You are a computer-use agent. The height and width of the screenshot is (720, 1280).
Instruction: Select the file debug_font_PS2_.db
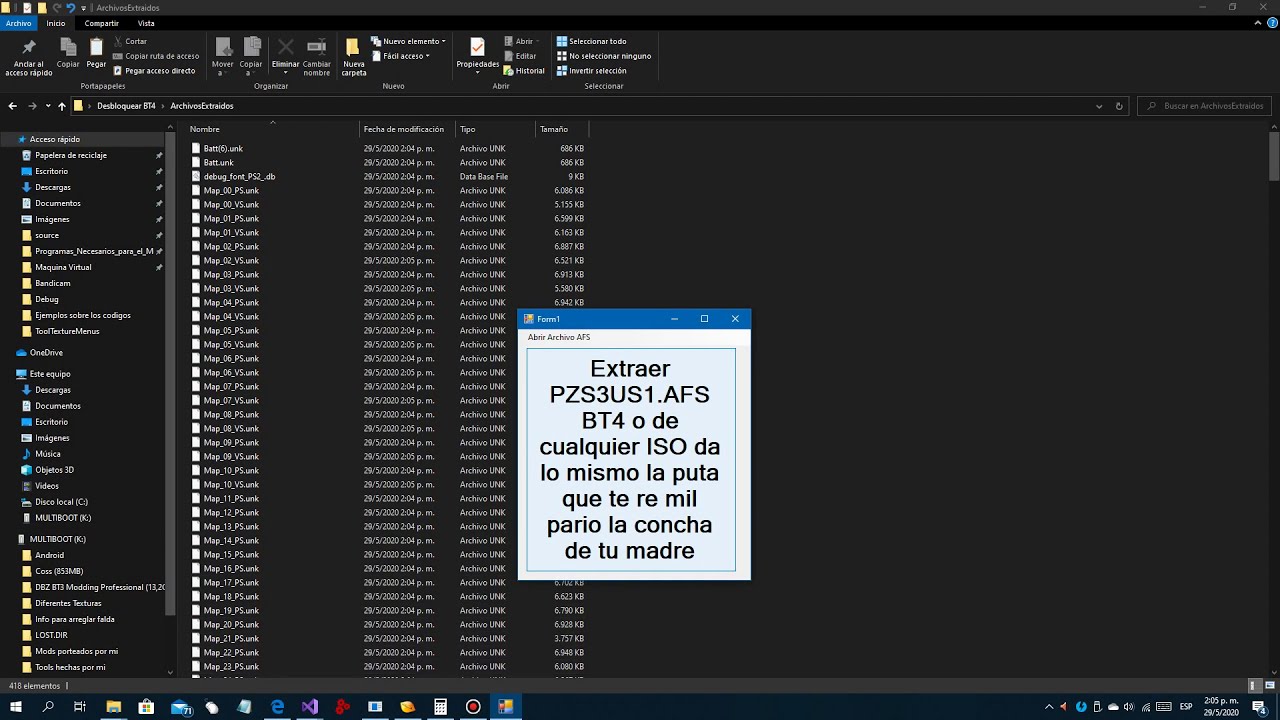pos(239,176)
